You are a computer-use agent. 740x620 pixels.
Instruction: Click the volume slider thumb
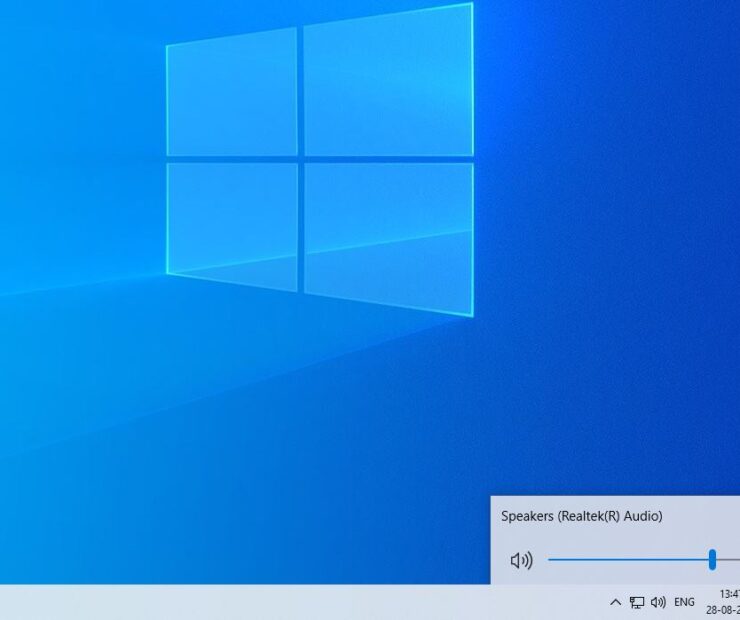[712, 560]
